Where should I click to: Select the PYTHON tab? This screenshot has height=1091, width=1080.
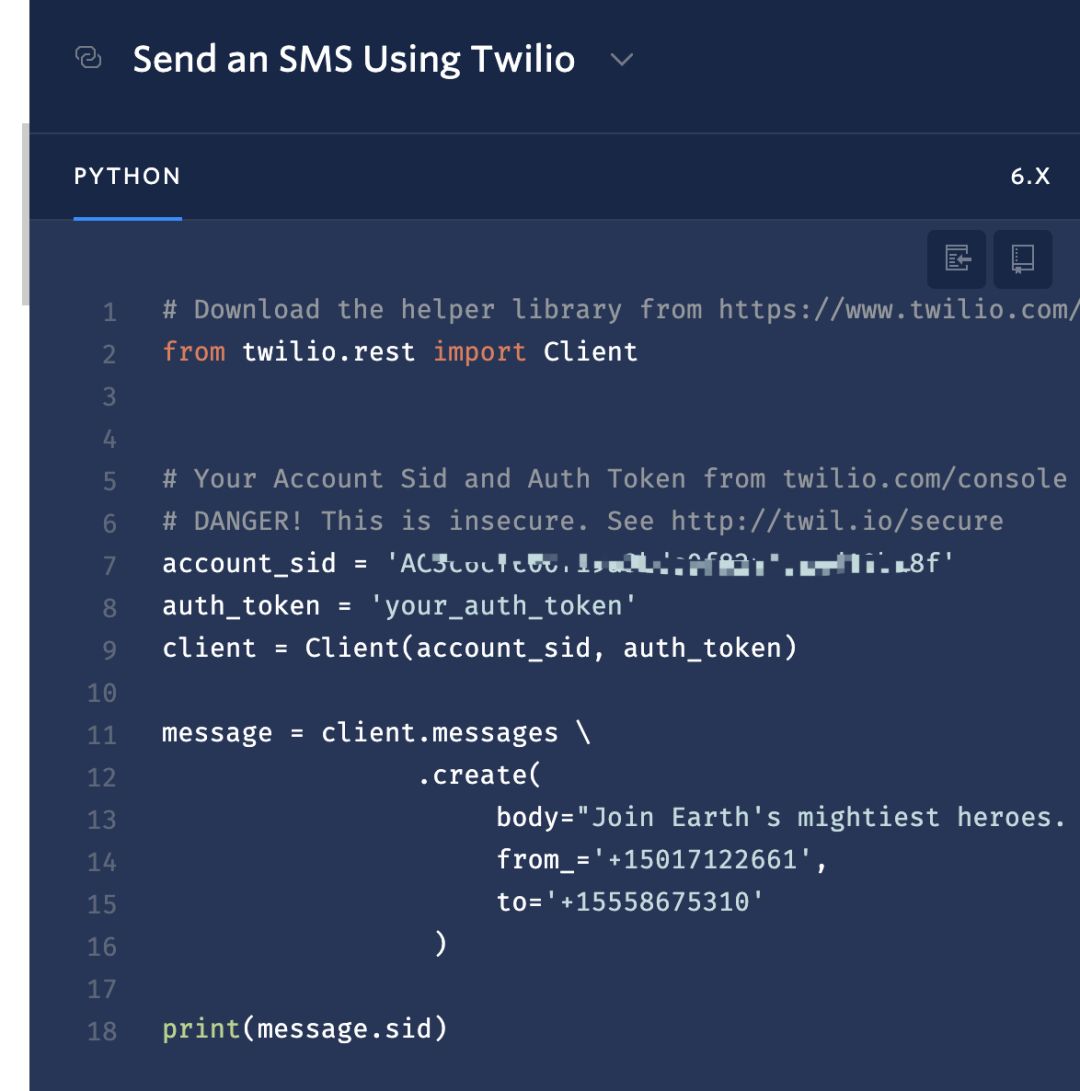point(127,176)
